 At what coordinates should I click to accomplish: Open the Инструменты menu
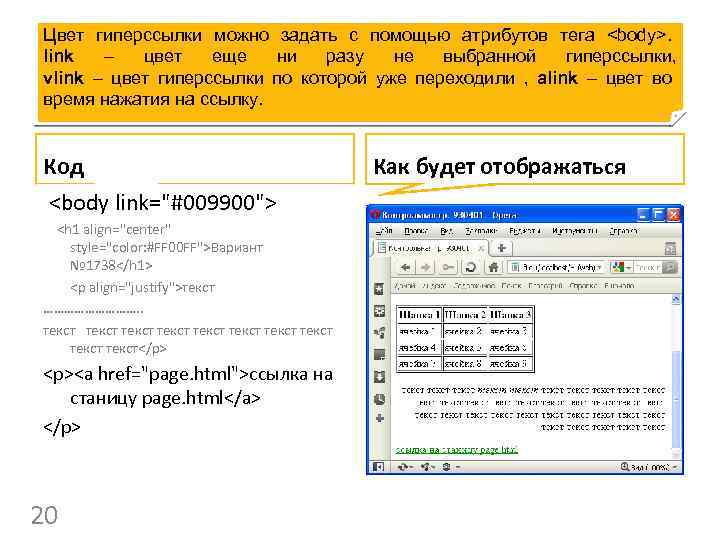[x=575, y=231]
